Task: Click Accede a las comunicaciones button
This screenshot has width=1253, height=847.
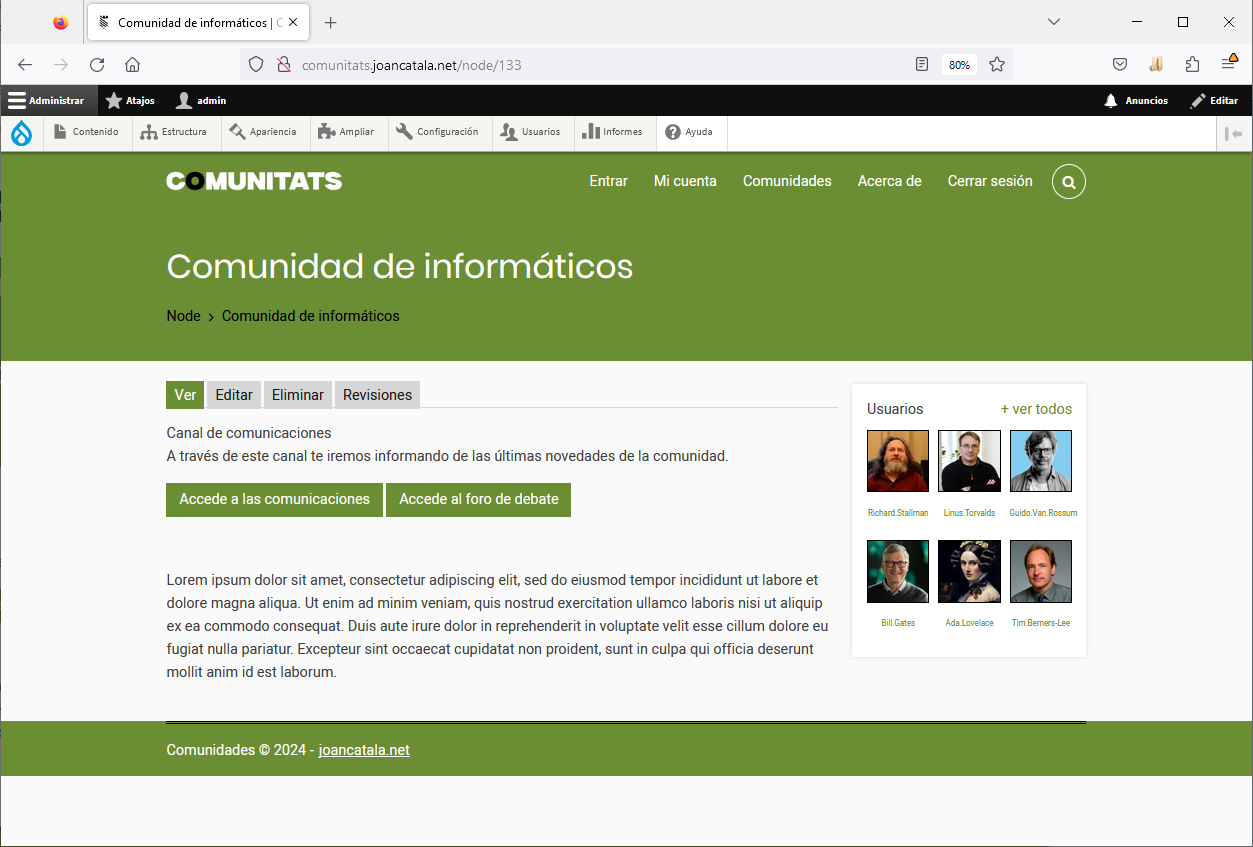Action: pos(274,499)
